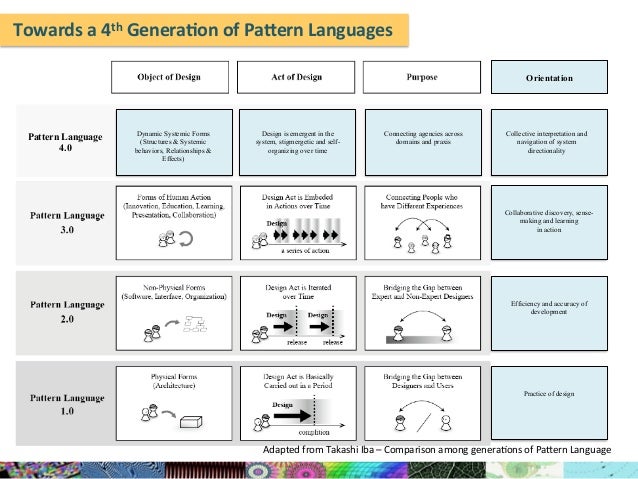Select the Act of Design column header
Screen dimensions: 638x479
pyautogui.click(x=296, y=77)
